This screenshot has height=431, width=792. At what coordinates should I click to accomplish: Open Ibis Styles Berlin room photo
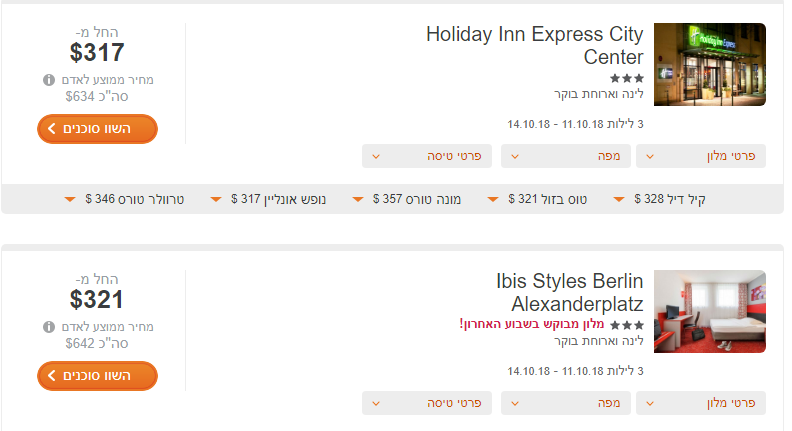(x=710, y=311)
